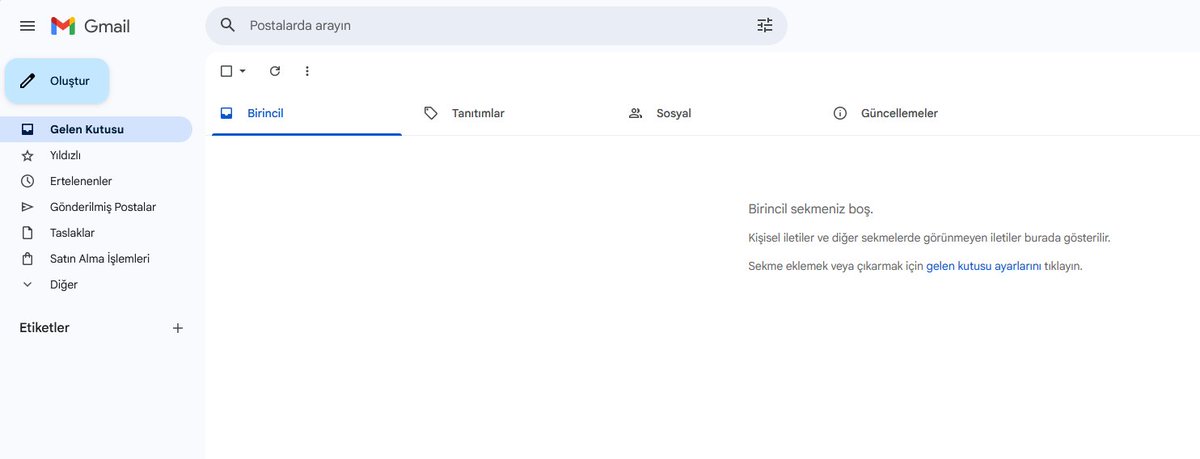This screenshot has width=1200, height=459.
Task: Click the Etiketler heading
Action: pos(45,328)
